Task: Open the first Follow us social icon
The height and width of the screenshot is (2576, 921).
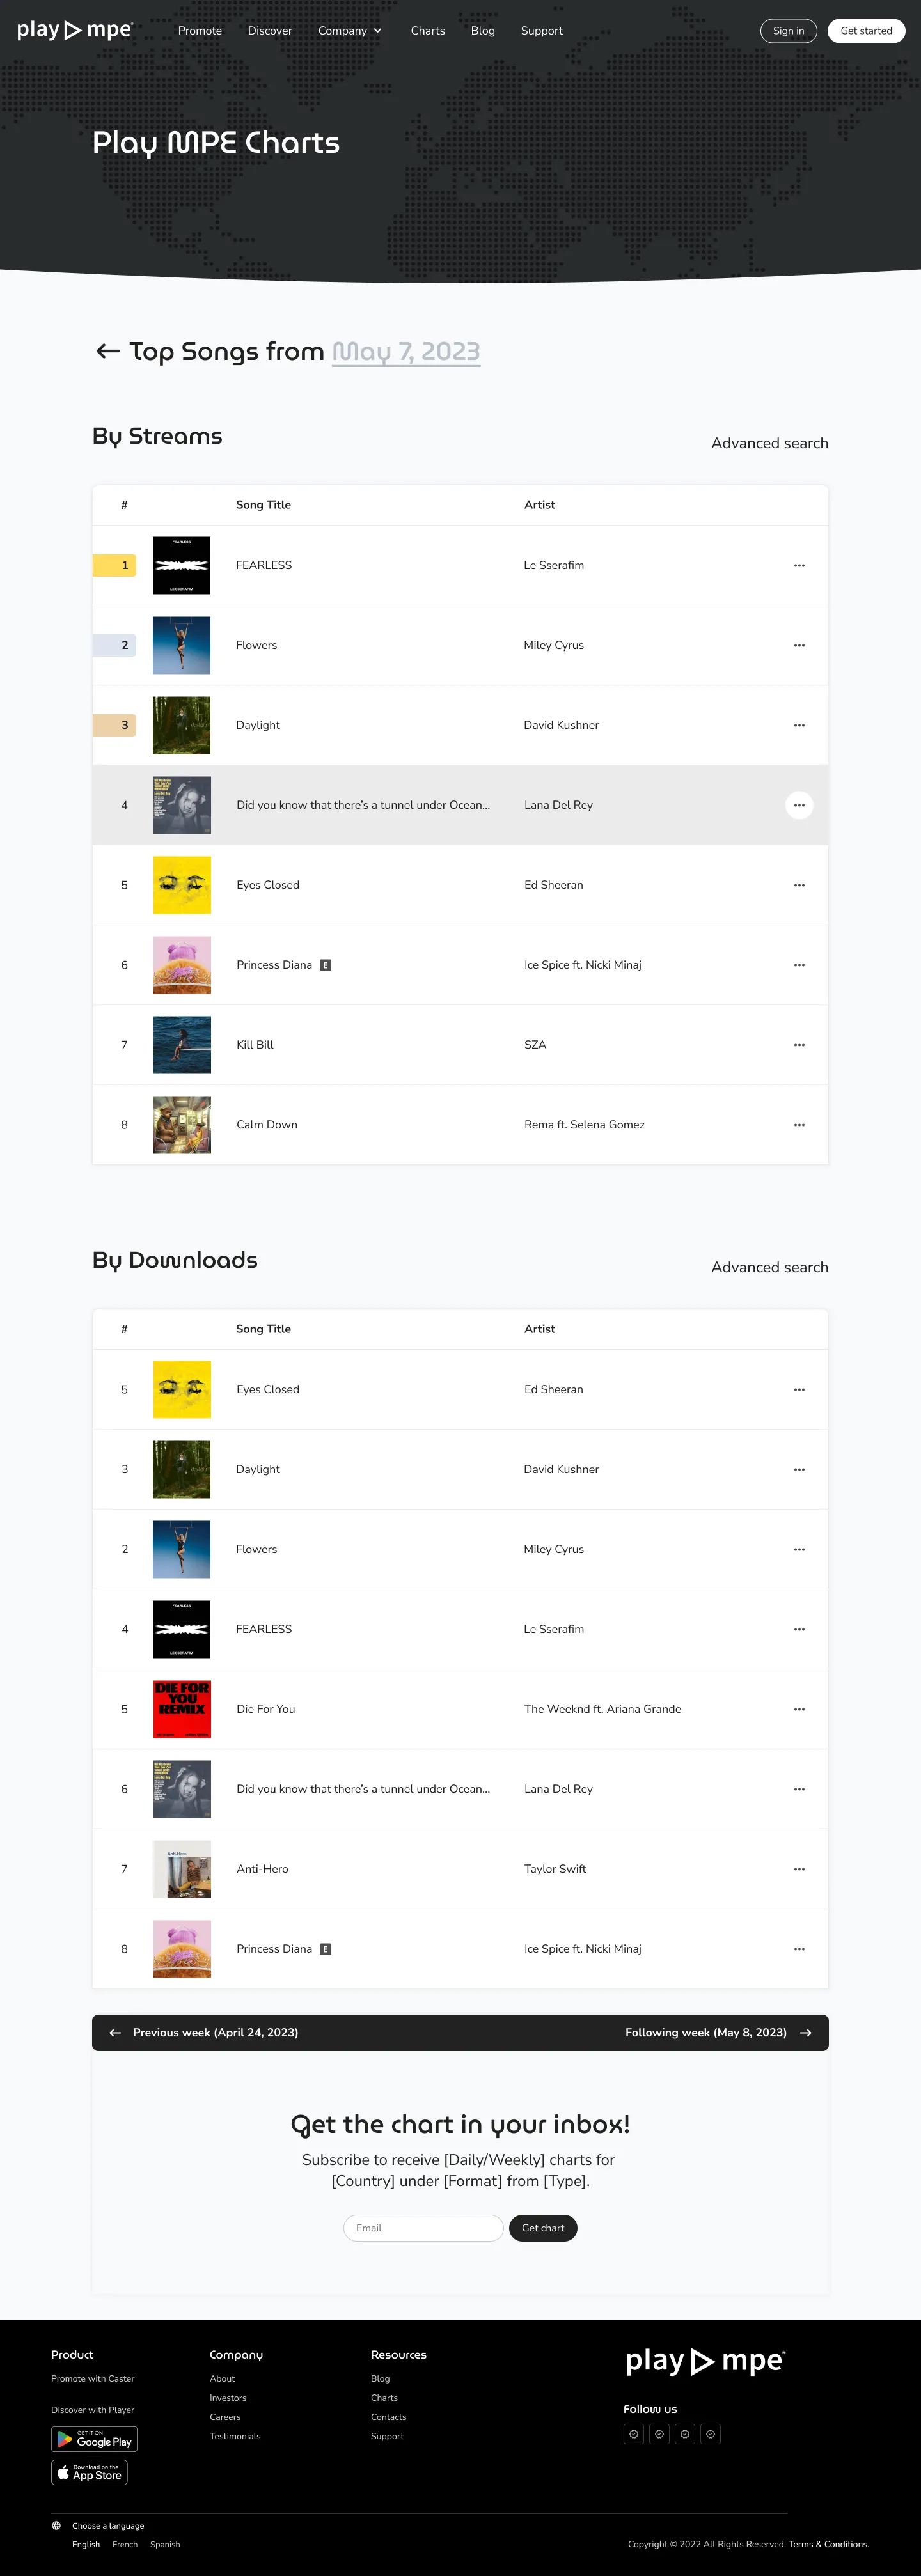Action: 633,2434
